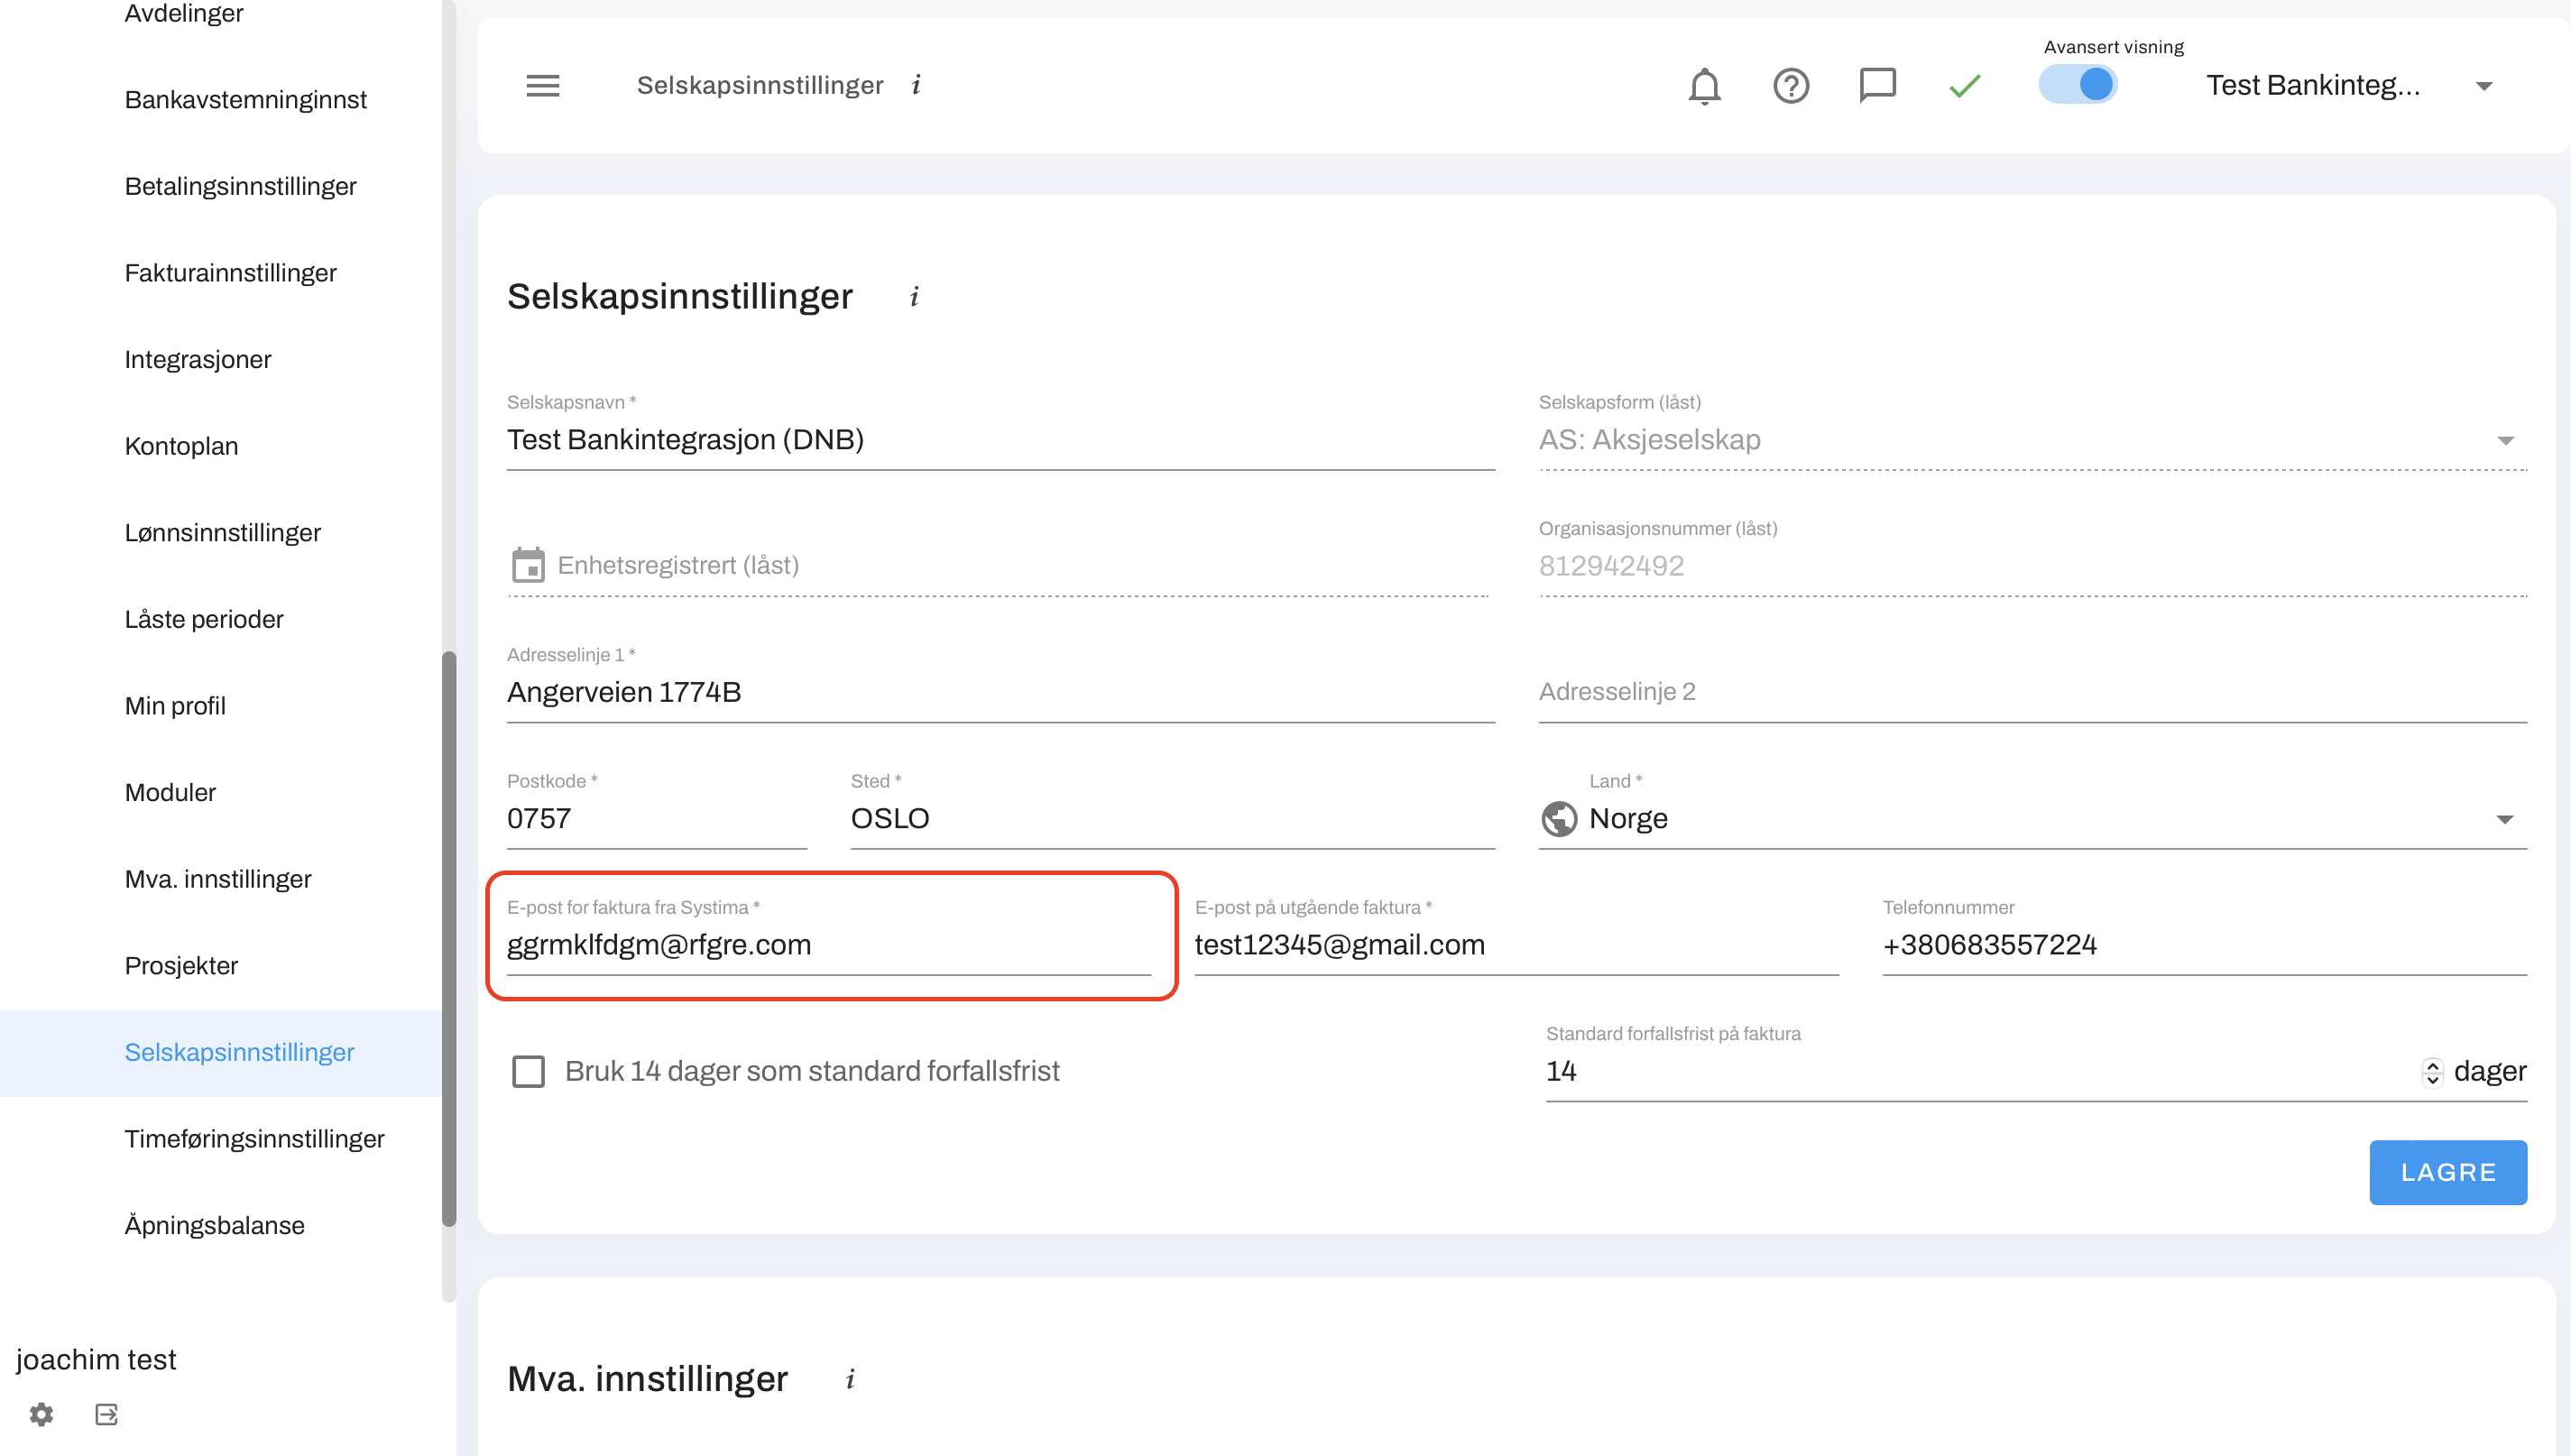This screenshot has height=1456, width=2571.
Task: Open Fakturainnstillinger in the sidebar
Action: 230,273
